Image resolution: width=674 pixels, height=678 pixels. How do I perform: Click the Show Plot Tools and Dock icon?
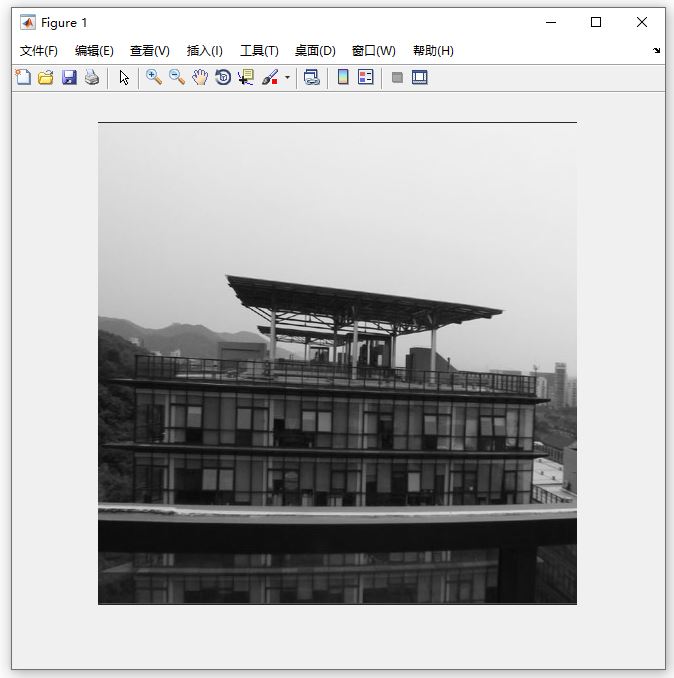coord(420,77)
